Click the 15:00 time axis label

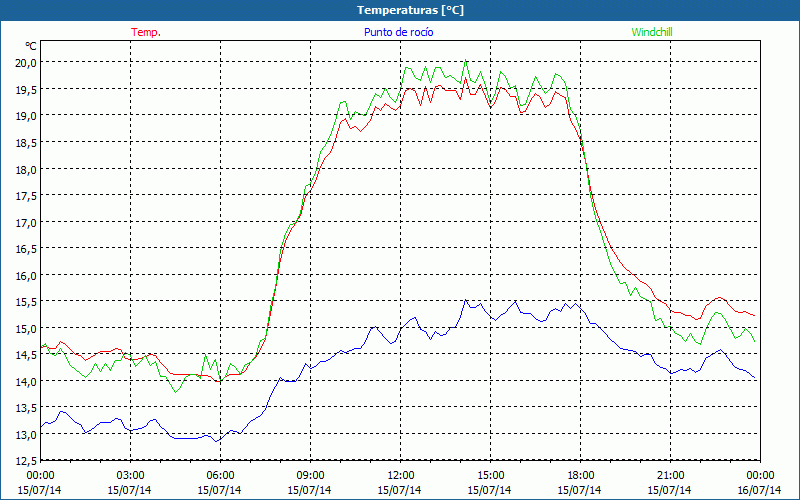[x=490, y=476]
